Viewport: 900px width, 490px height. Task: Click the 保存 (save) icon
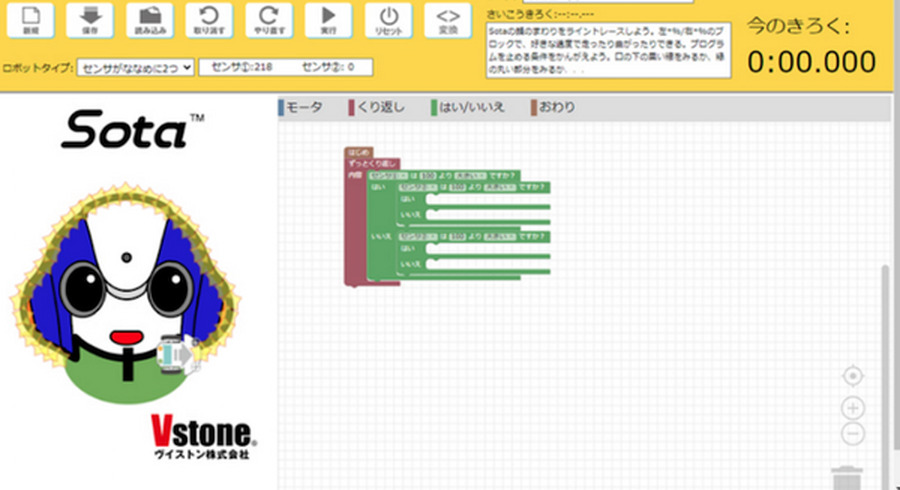coord(90,20)
